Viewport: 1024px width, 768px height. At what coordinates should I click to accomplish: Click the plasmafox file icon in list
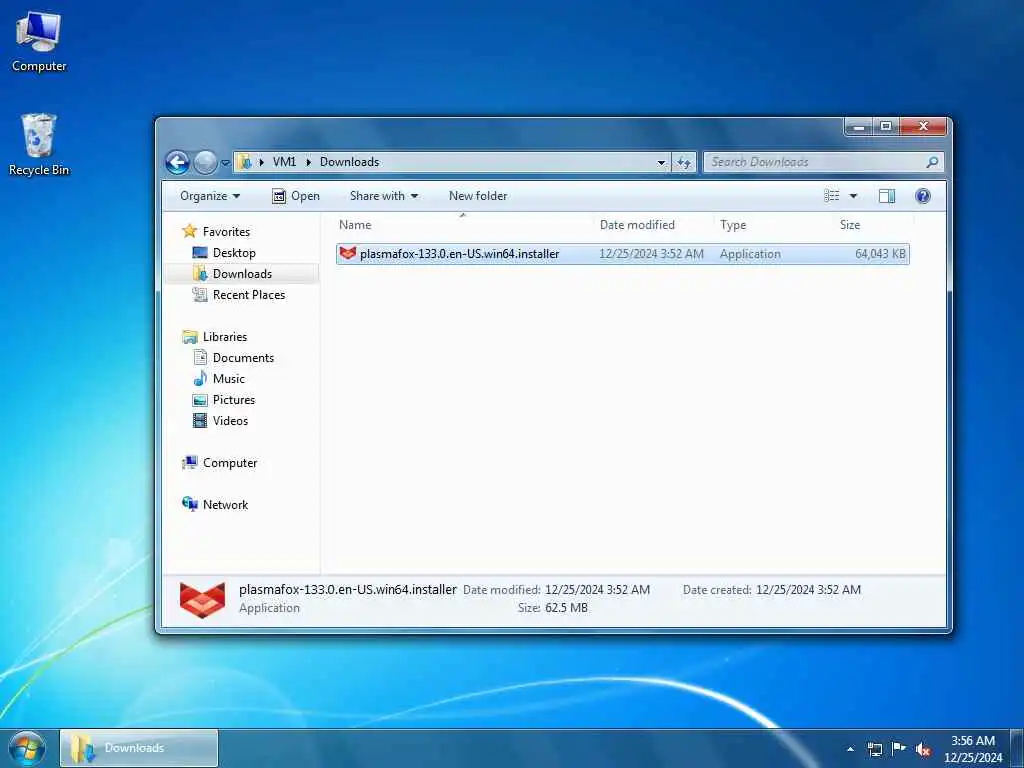click(347, 253)
